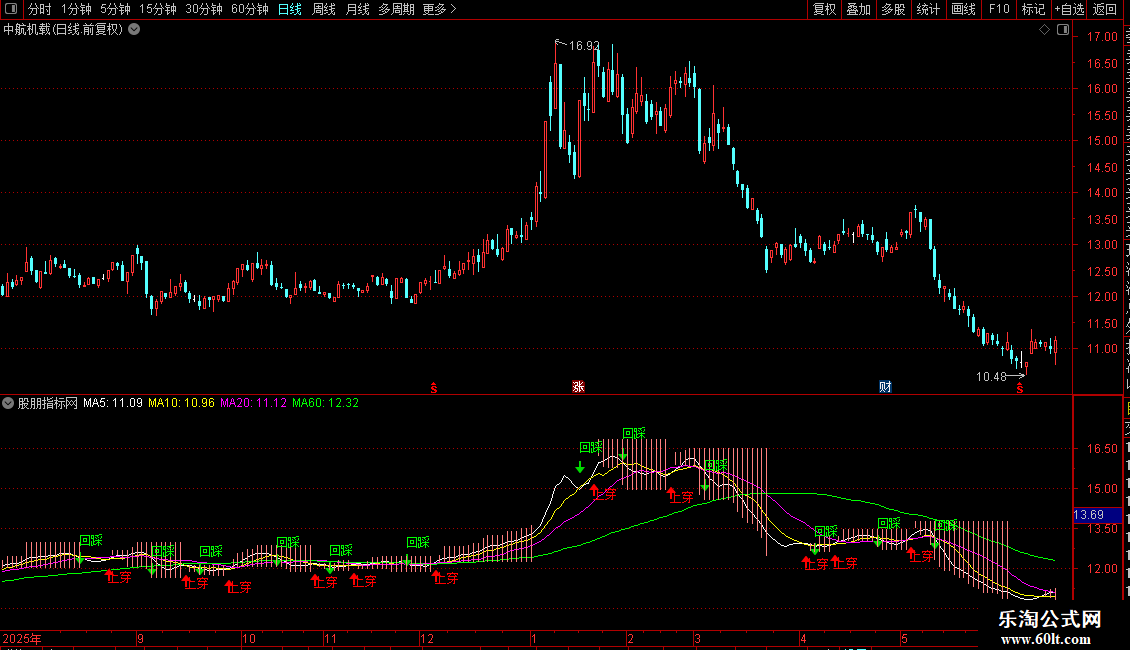Open the 多周期 multi-period view
The image size is (1130, 650).
[396, 9]
